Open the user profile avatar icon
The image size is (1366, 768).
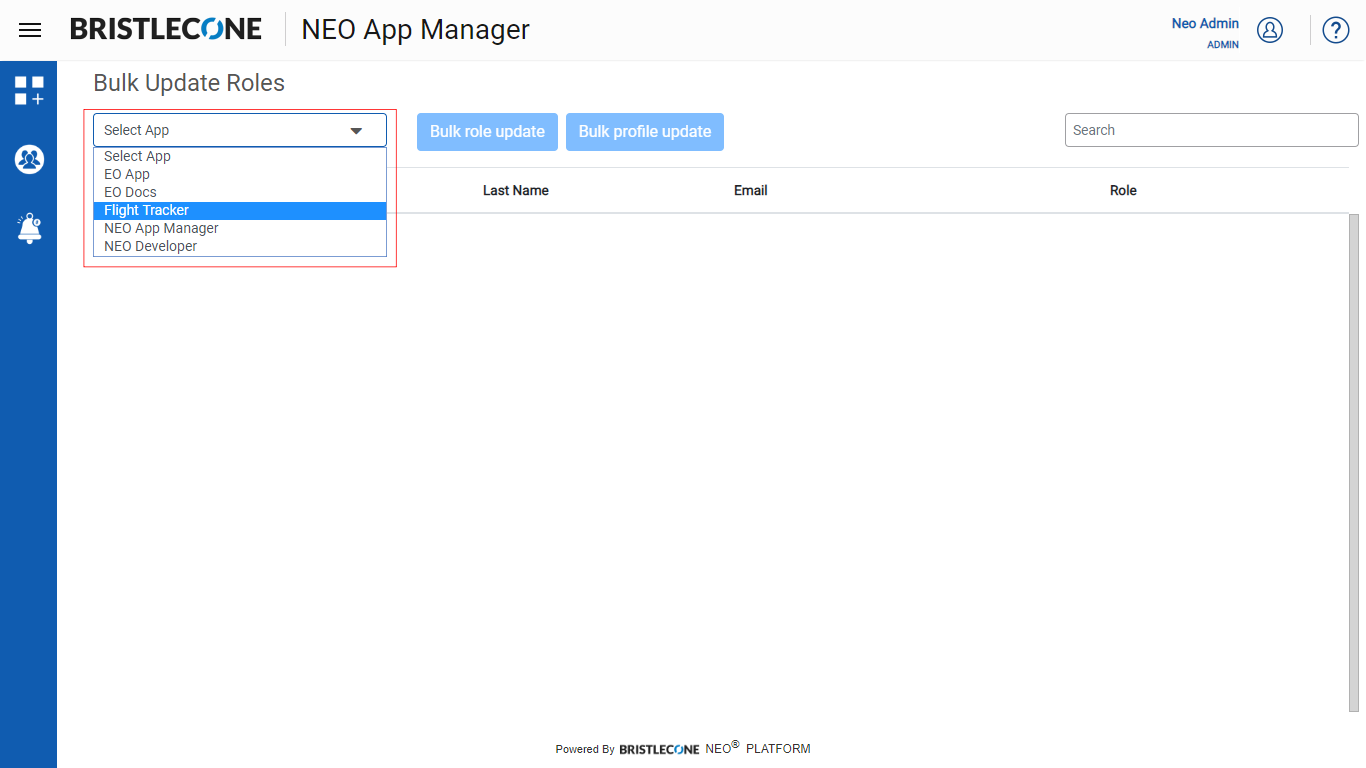point(1270,30)
